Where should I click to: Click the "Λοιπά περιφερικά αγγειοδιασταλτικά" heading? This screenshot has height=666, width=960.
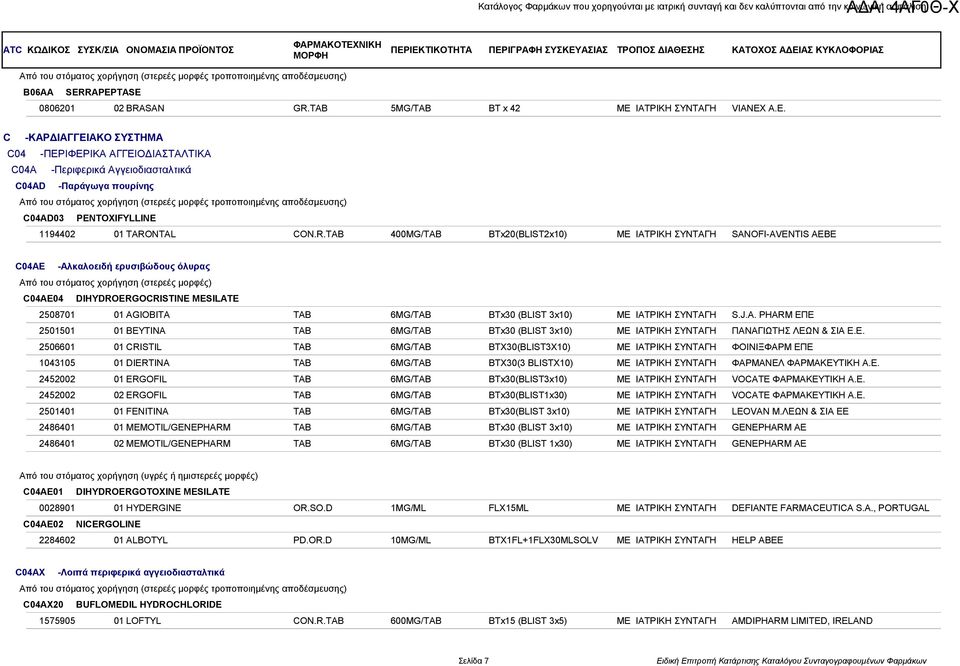click(x=141, y=573)
